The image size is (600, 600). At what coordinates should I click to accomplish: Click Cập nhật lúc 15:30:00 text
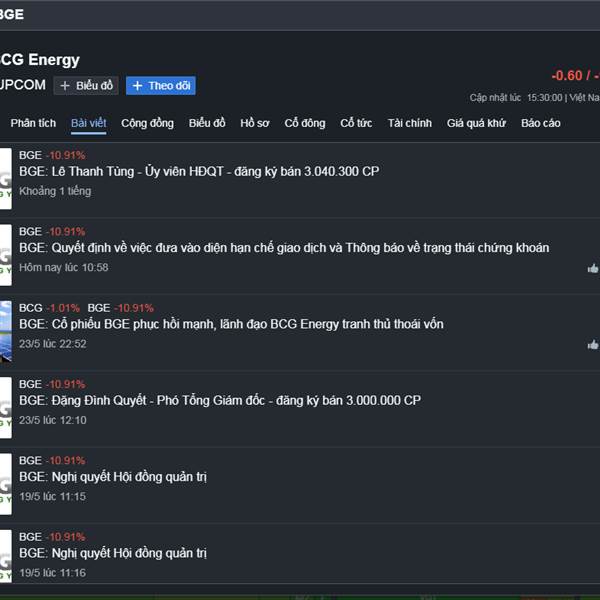pyautogui.click(x=516, y=98)
